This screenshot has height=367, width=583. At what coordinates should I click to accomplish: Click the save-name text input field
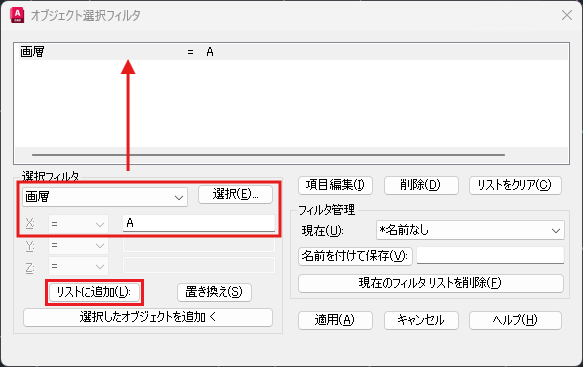(x=490, y=255)
